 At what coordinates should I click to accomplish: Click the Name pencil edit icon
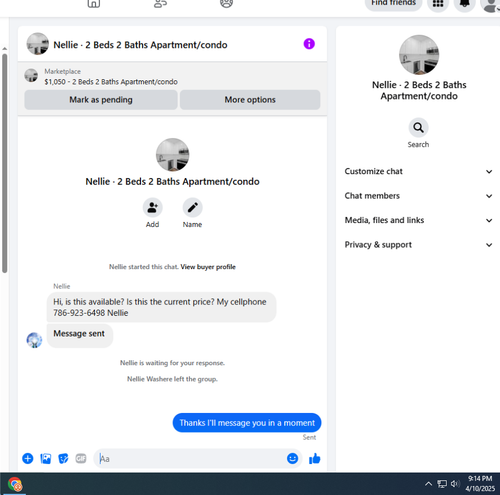192,207
